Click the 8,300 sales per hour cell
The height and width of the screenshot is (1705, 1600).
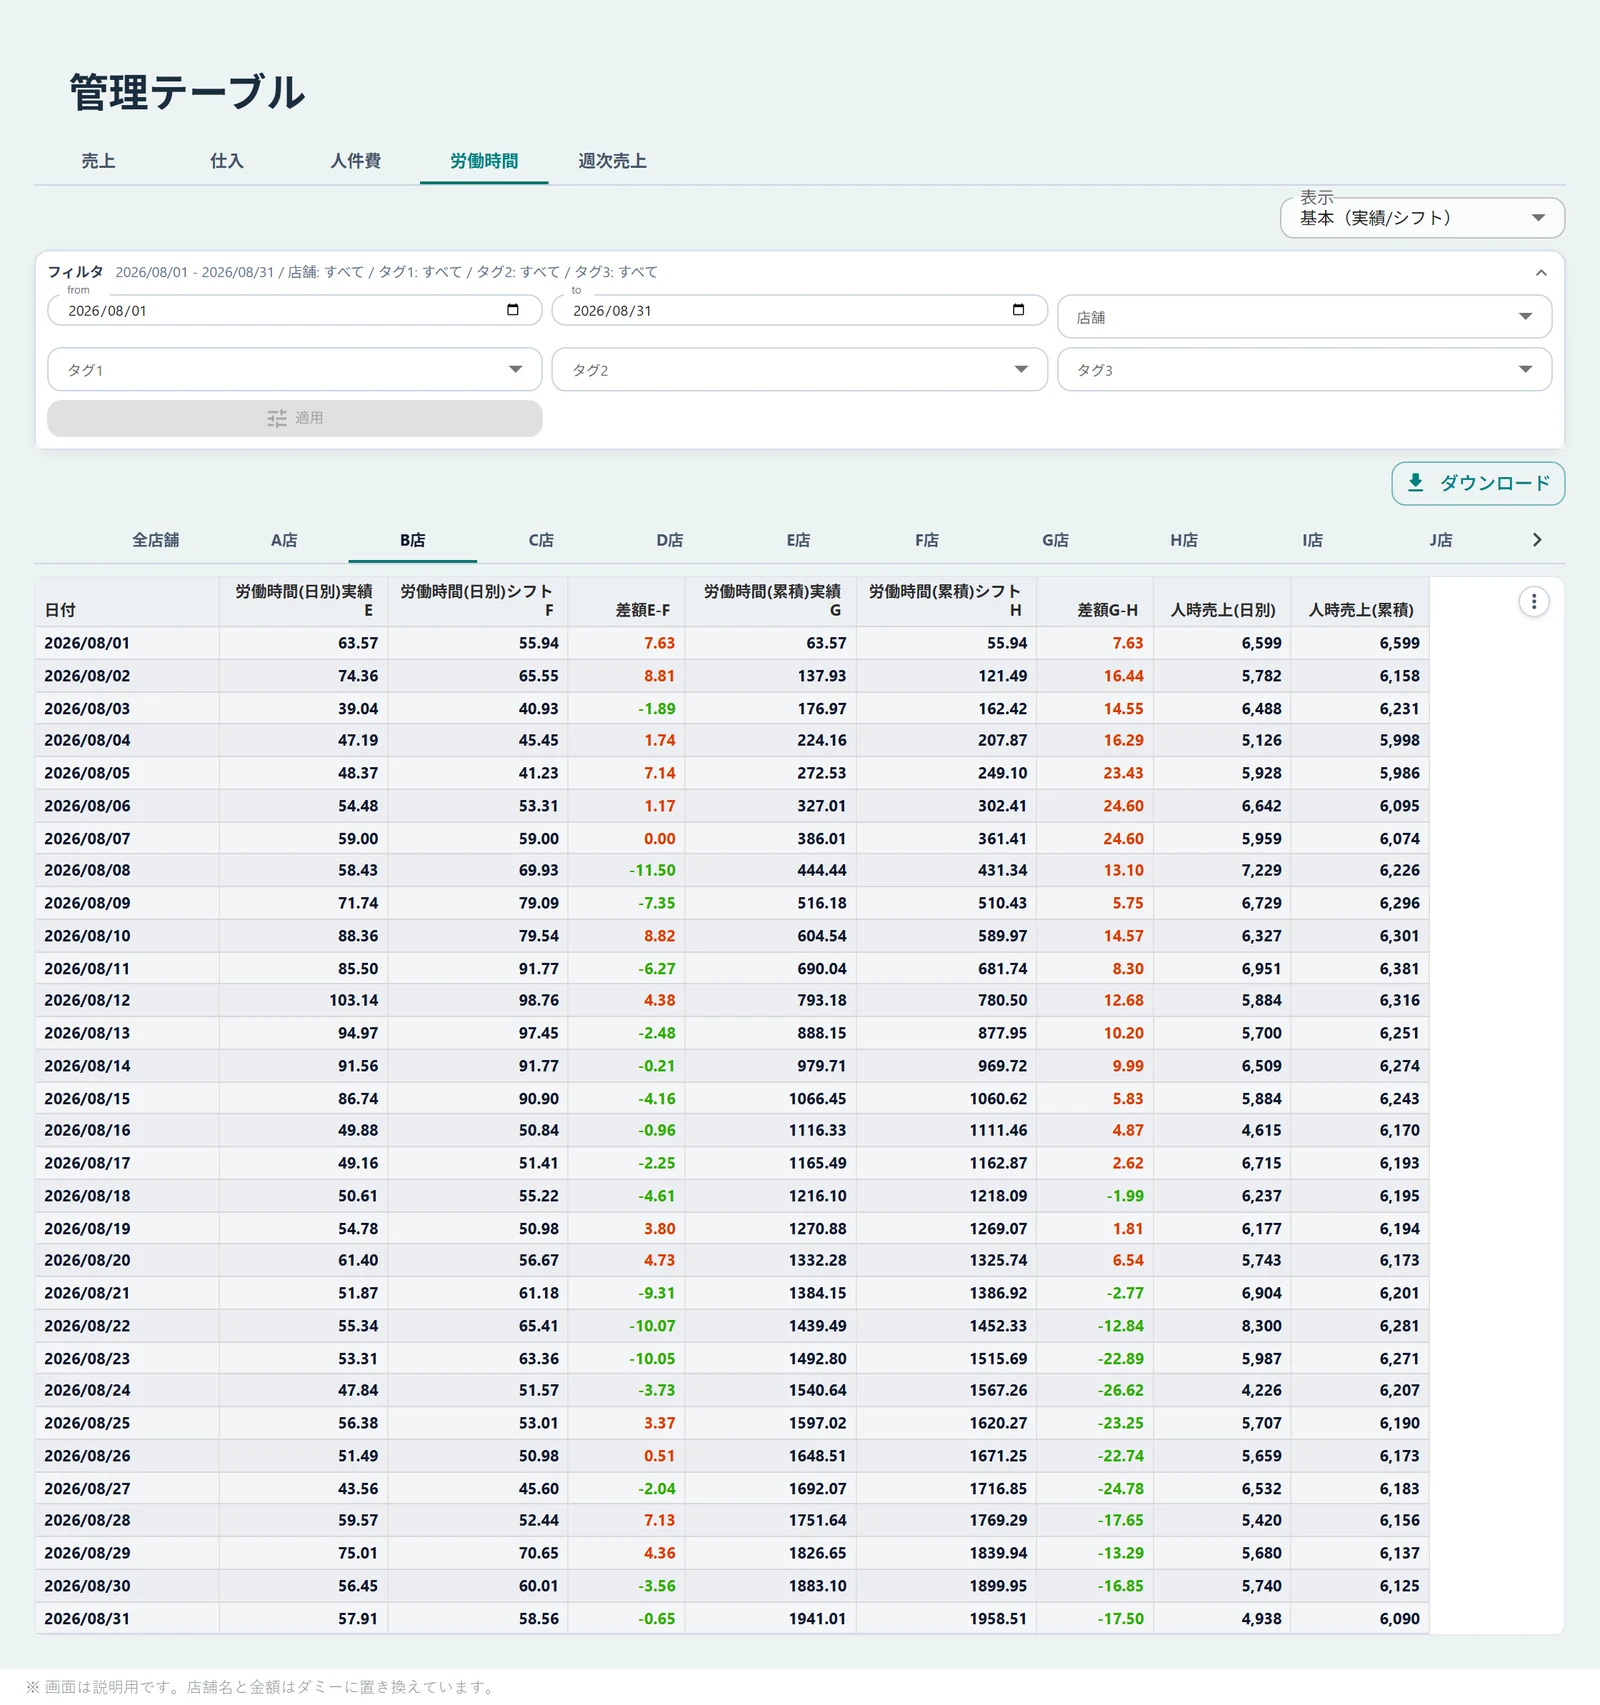(1222, 1326)
